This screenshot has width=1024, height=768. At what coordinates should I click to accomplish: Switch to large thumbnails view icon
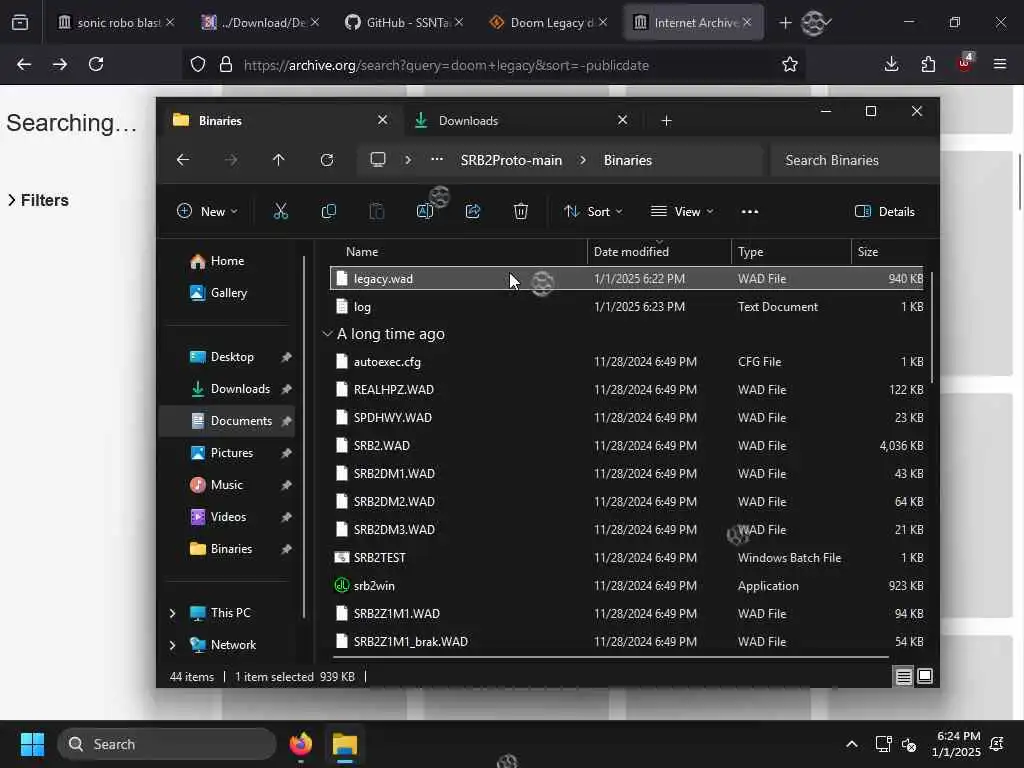pos(925,677)
